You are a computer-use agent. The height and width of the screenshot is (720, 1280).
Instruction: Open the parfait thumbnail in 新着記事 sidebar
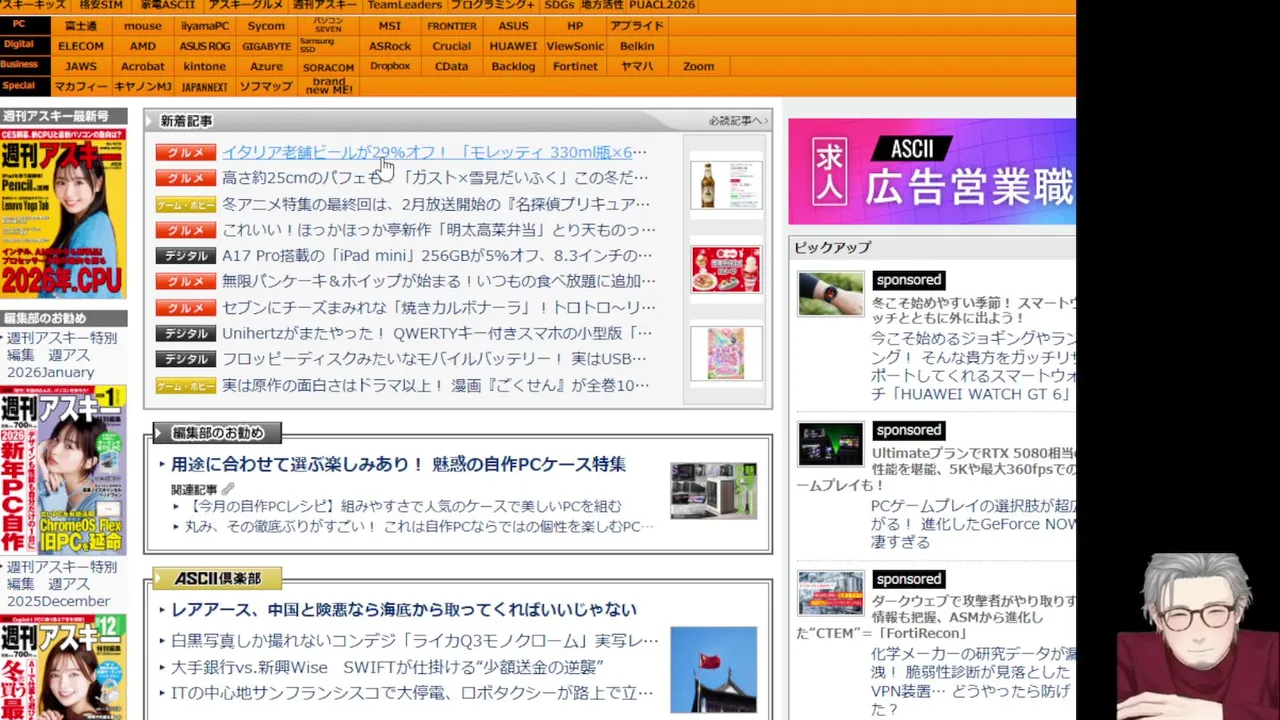(x=726, y=269)
